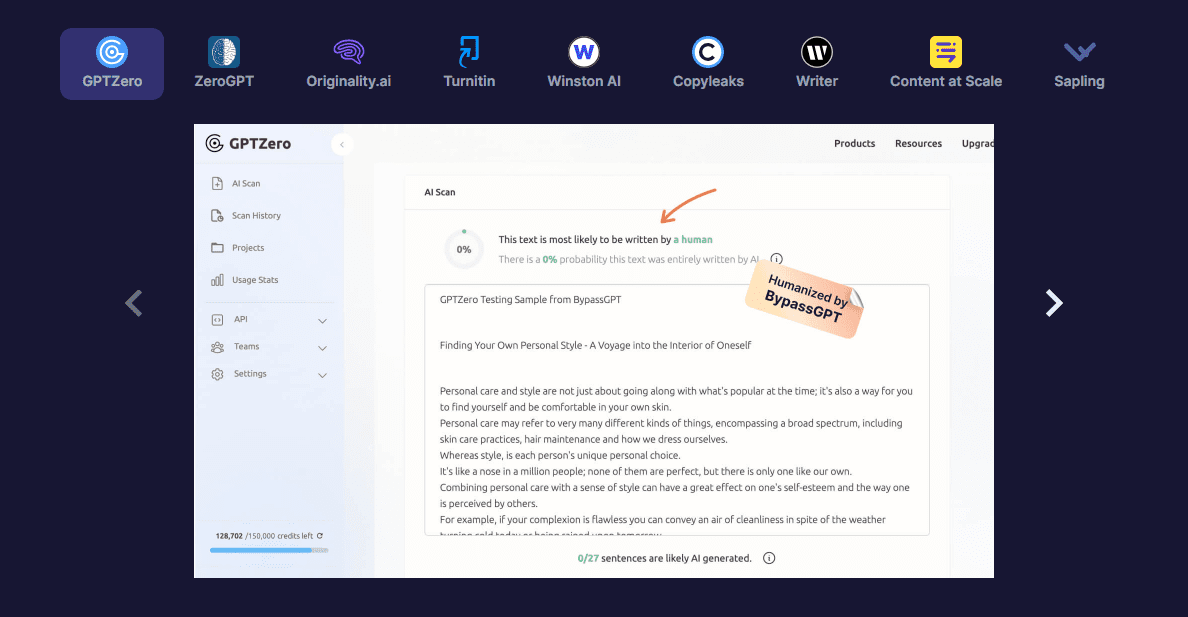1188x617 pixels.
Task: Click the Sapling checkmark logo icon
Action: 1079,52
